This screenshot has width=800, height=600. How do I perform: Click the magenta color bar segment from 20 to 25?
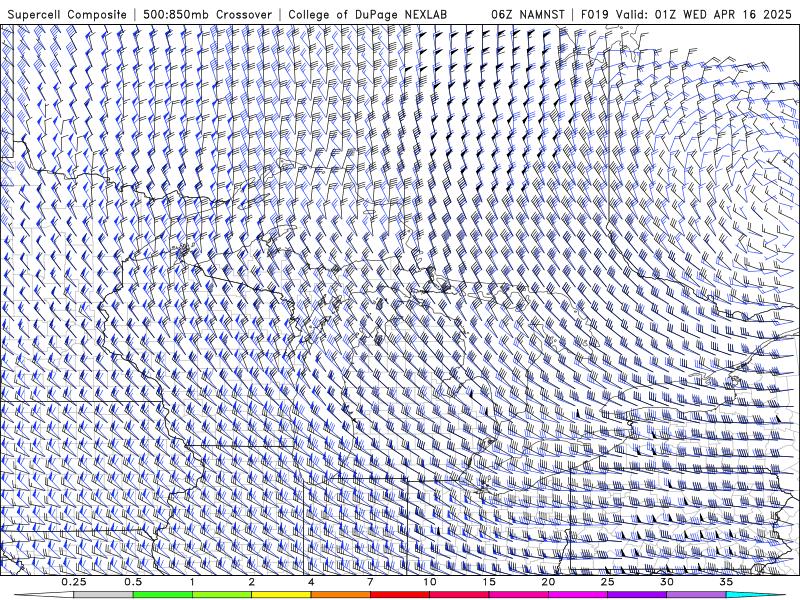tap(578, 595)
